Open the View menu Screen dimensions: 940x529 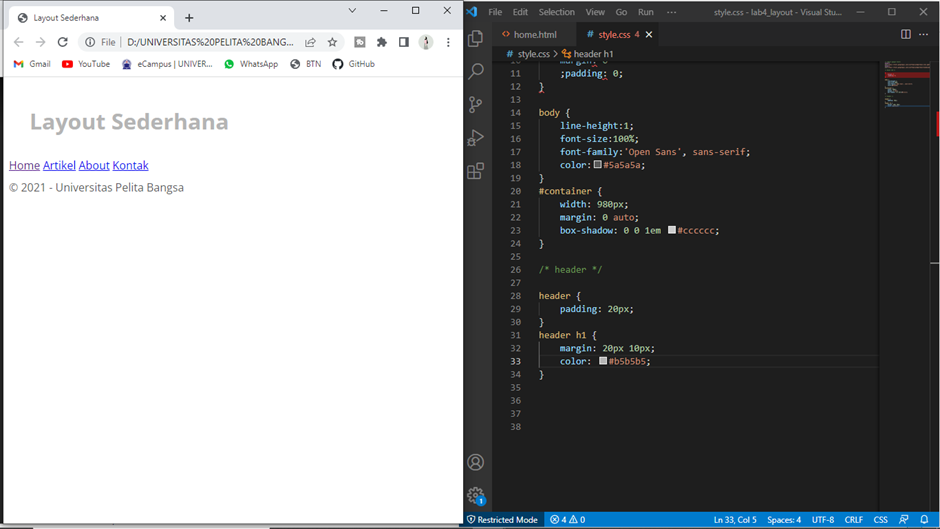click(x=595, y=12)
